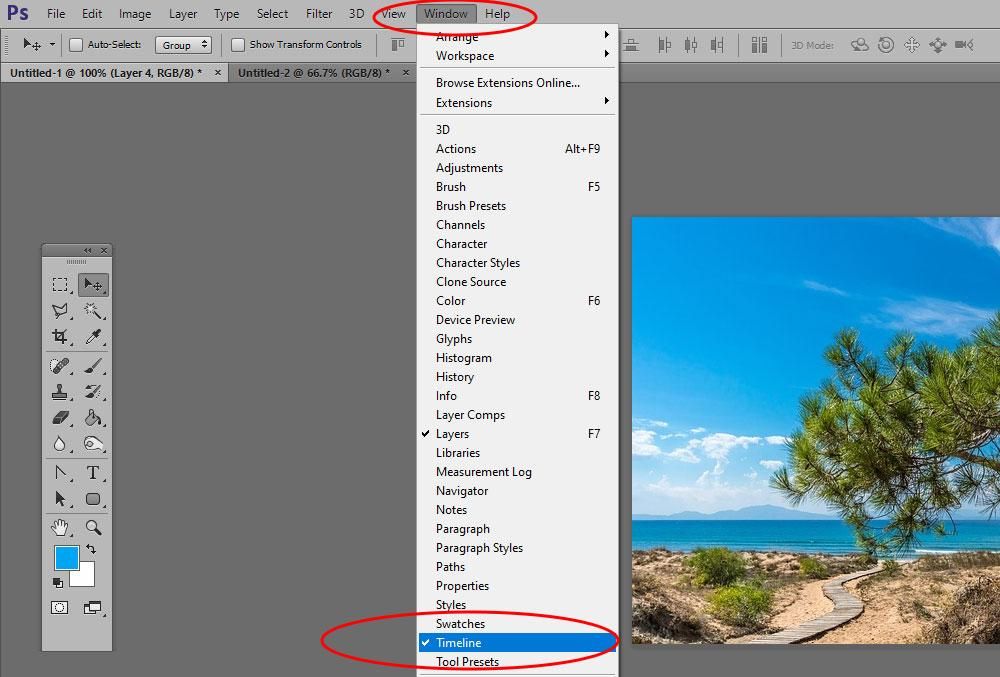Toggle the Timeline panel menu item

(517, 643)
